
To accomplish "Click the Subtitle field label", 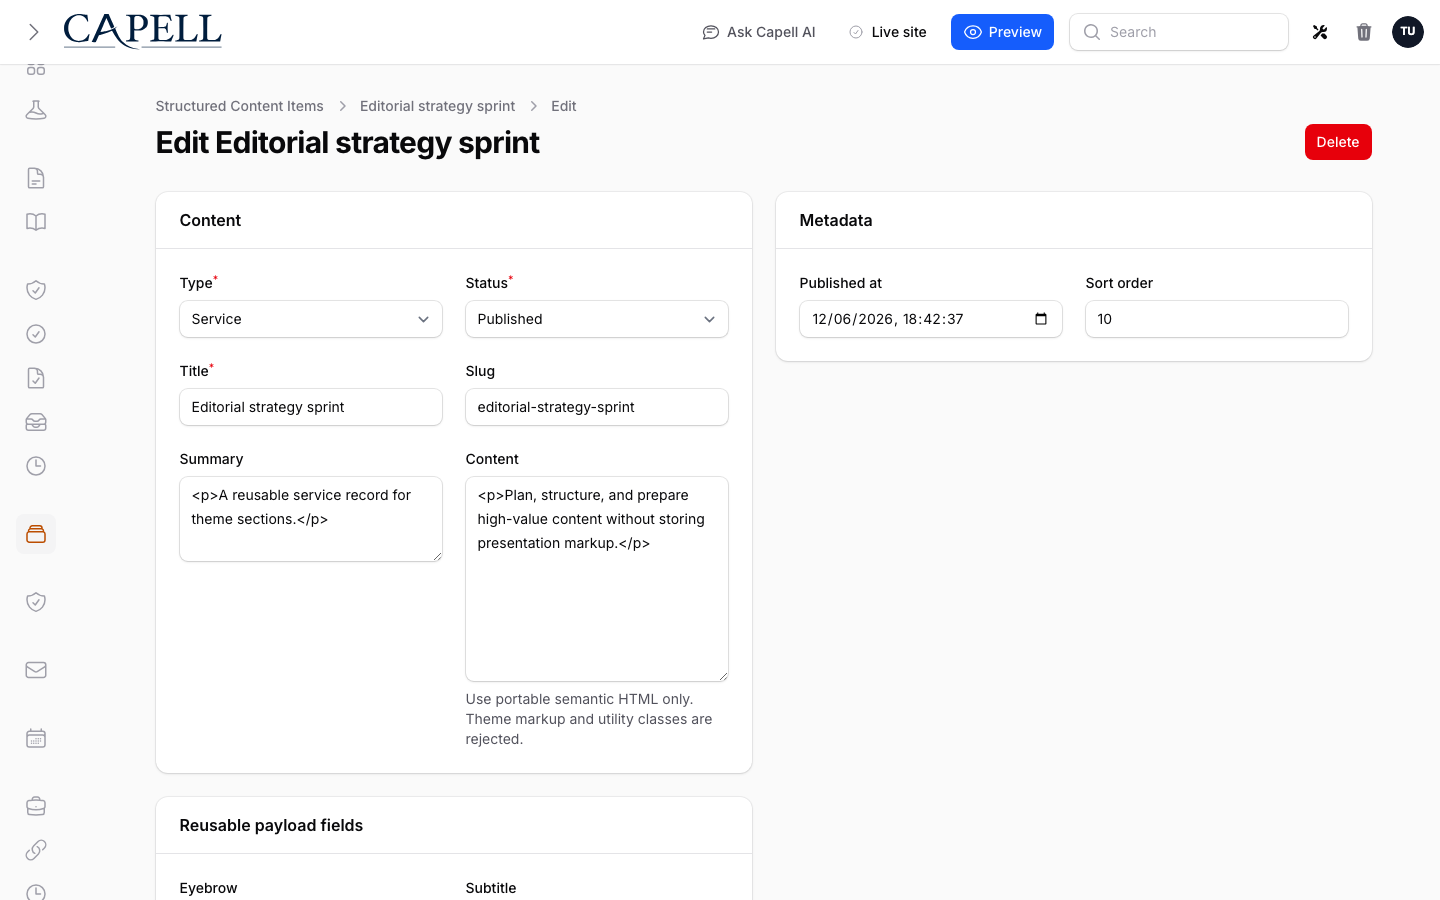I will point(491,888).
